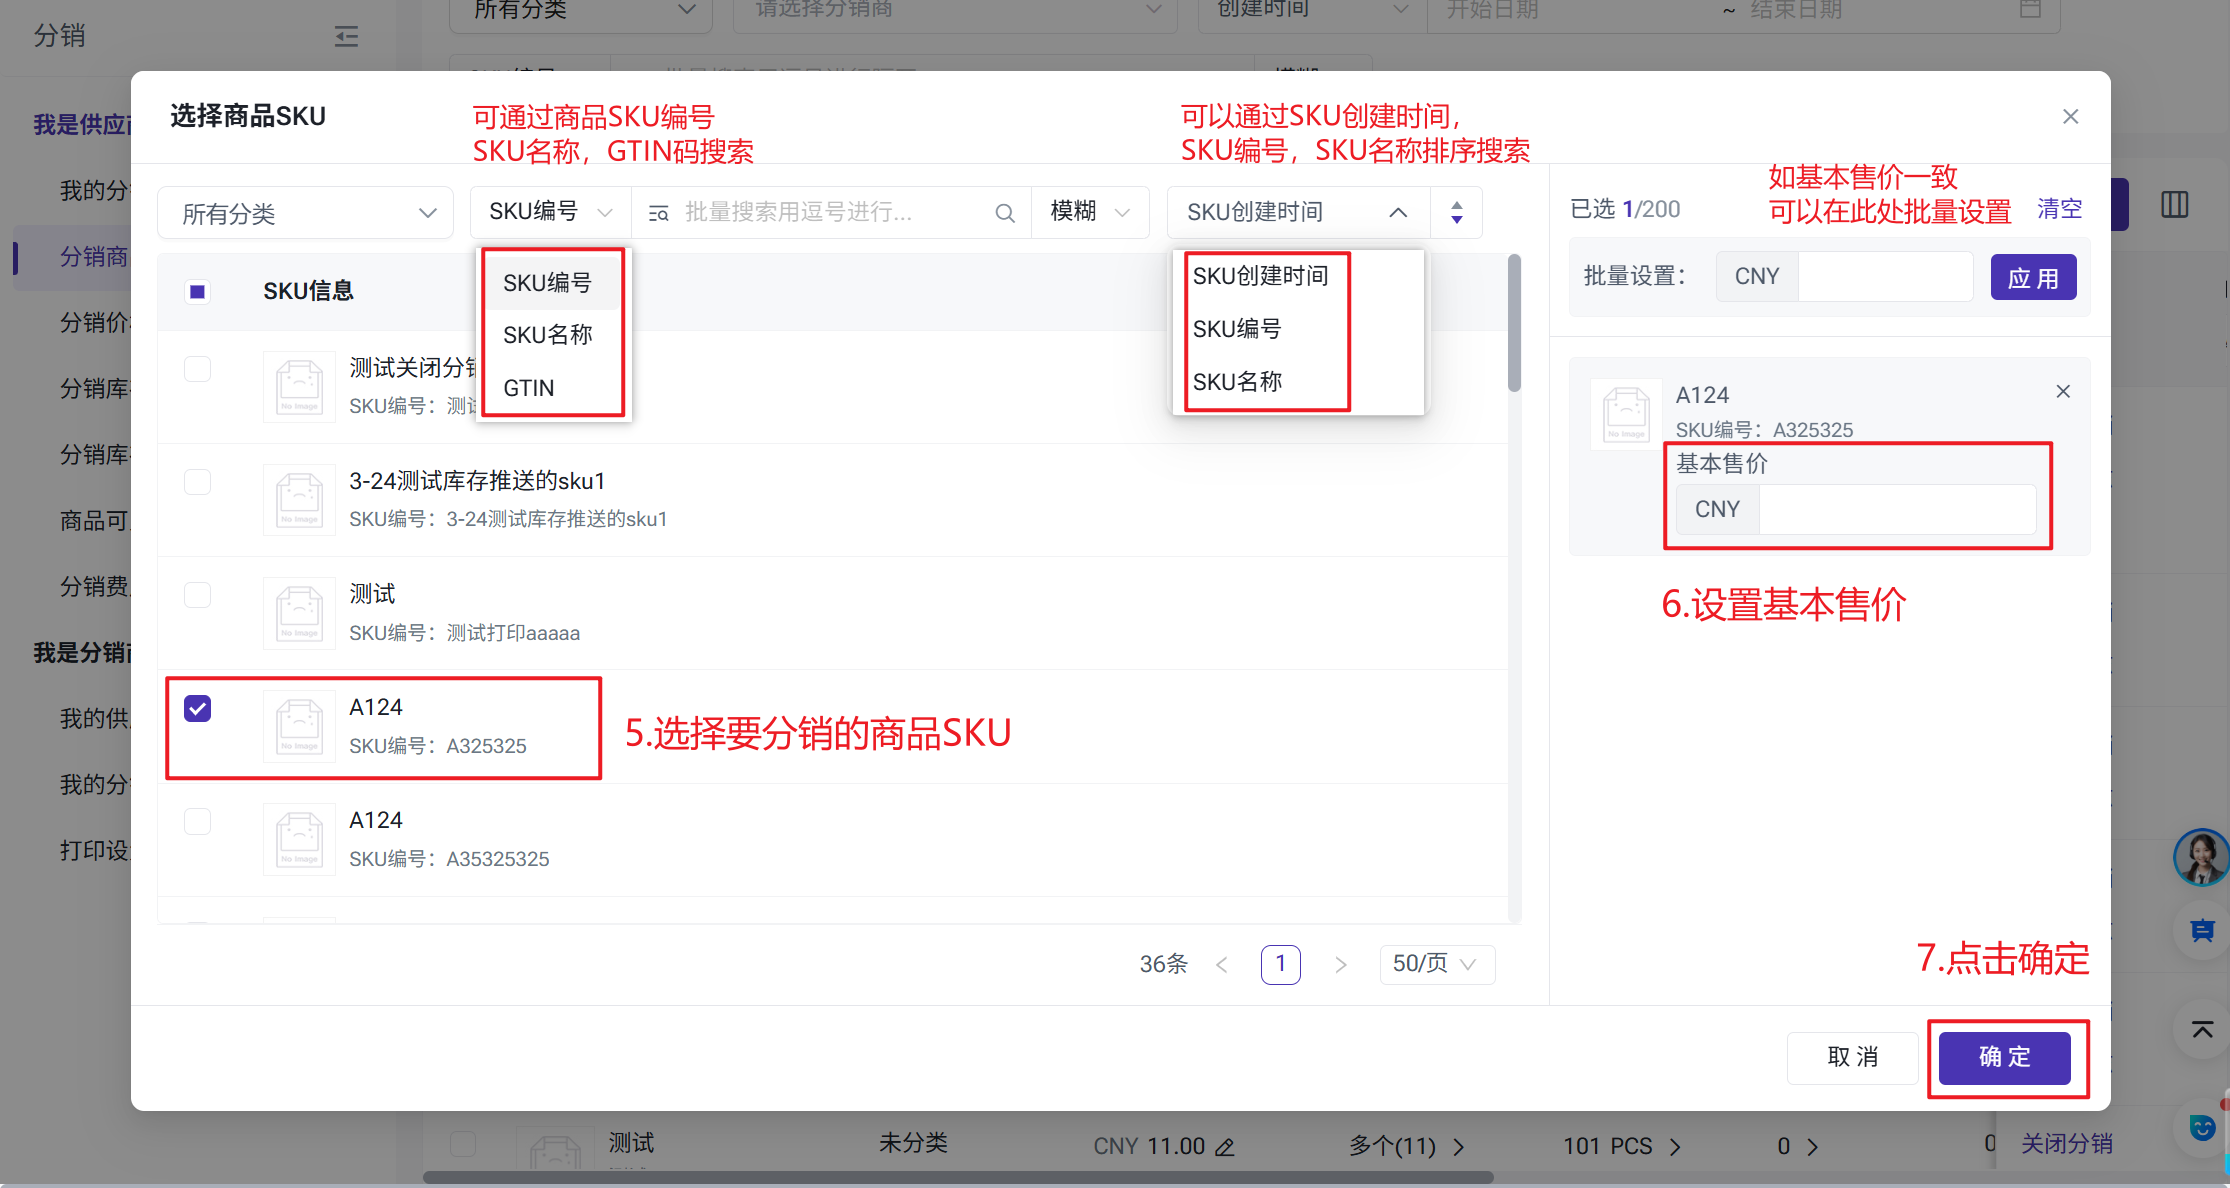The image size is (2230, 1188).
Task: Select GTIN from search type menu
Action: [529, 388]
